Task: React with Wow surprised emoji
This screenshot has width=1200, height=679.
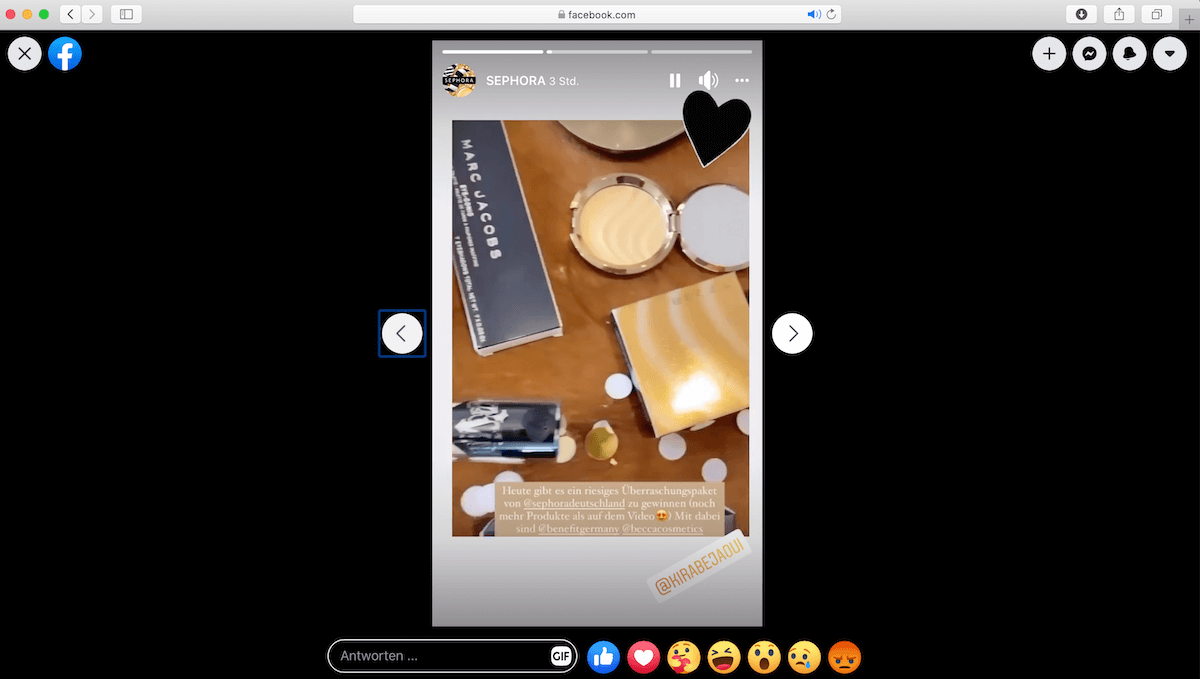Action: point(764,657)
